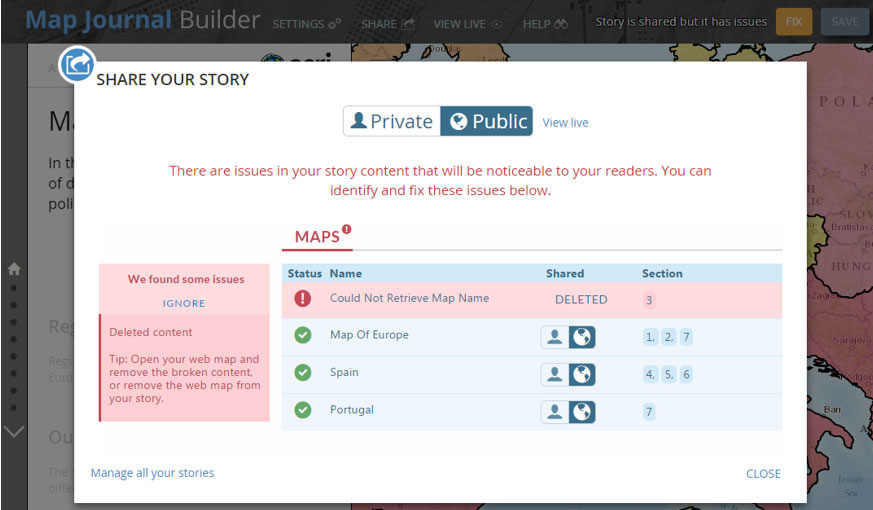Click green check icon for Map Of Europe
The width and height of the screenshot is (873, 510).
tap(303, 335)
